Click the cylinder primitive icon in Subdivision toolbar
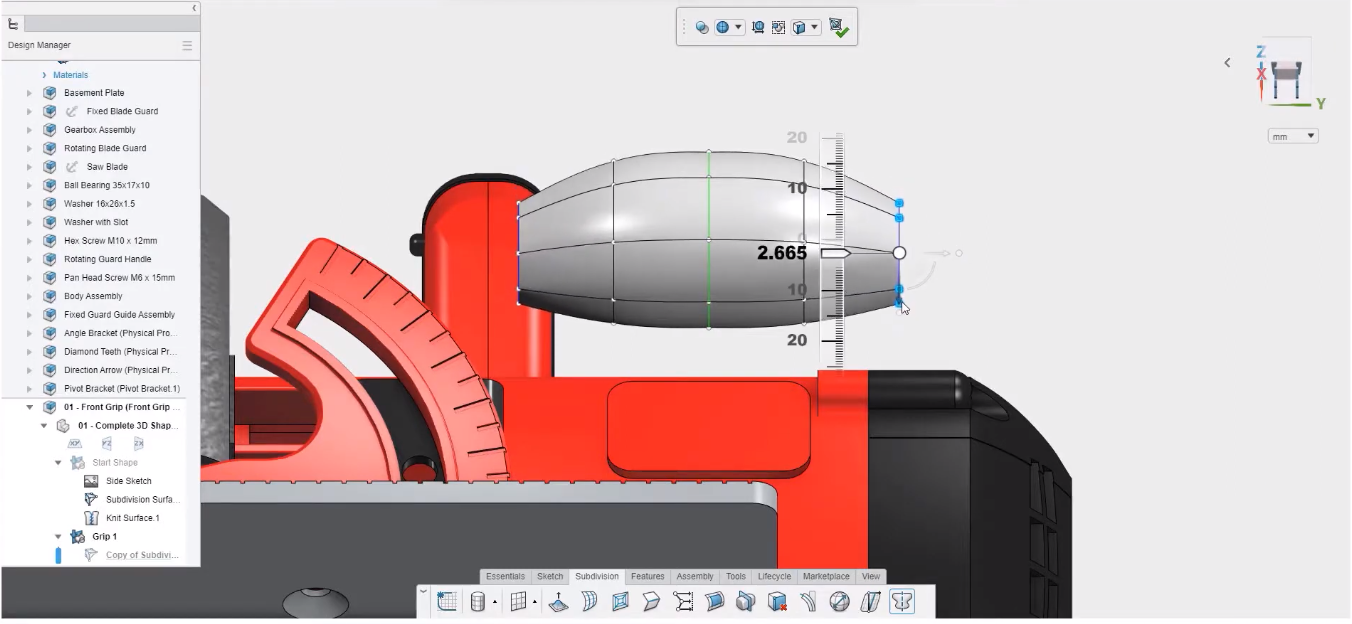This screenshot has width=1352, height=624. tap(477, 601)
